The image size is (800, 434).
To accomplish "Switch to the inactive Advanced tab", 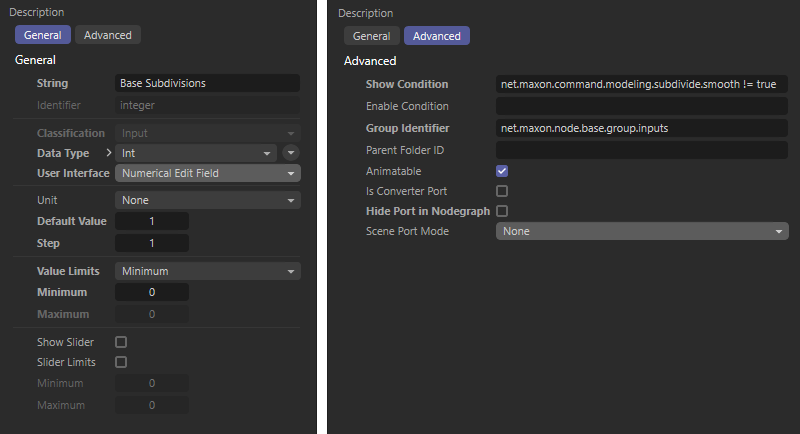I will (x=107, y=35).
